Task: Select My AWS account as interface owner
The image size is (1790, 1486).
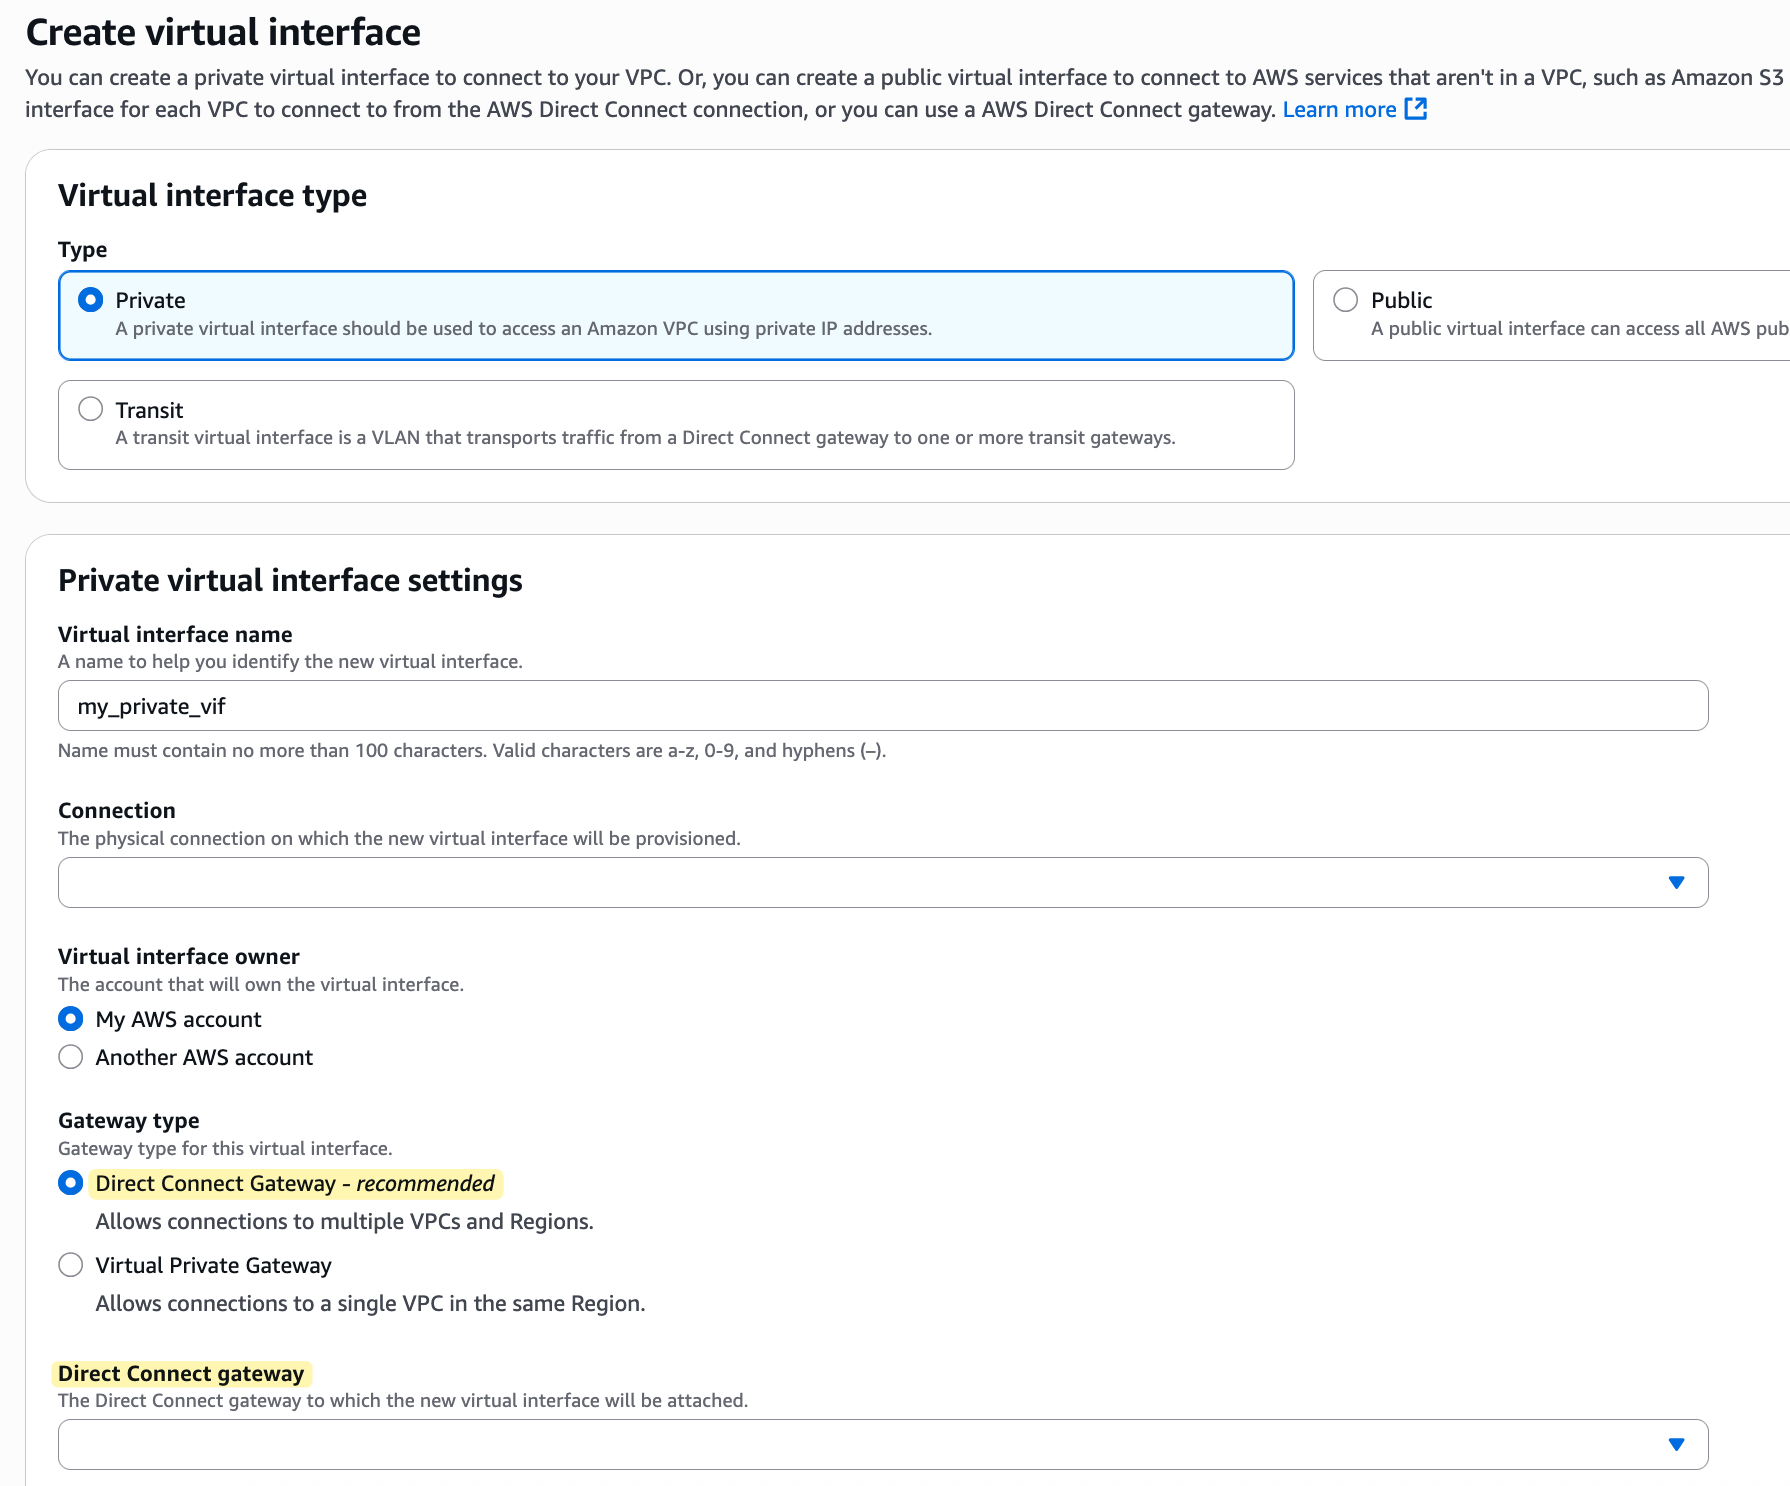Action: pos(70,1018)
